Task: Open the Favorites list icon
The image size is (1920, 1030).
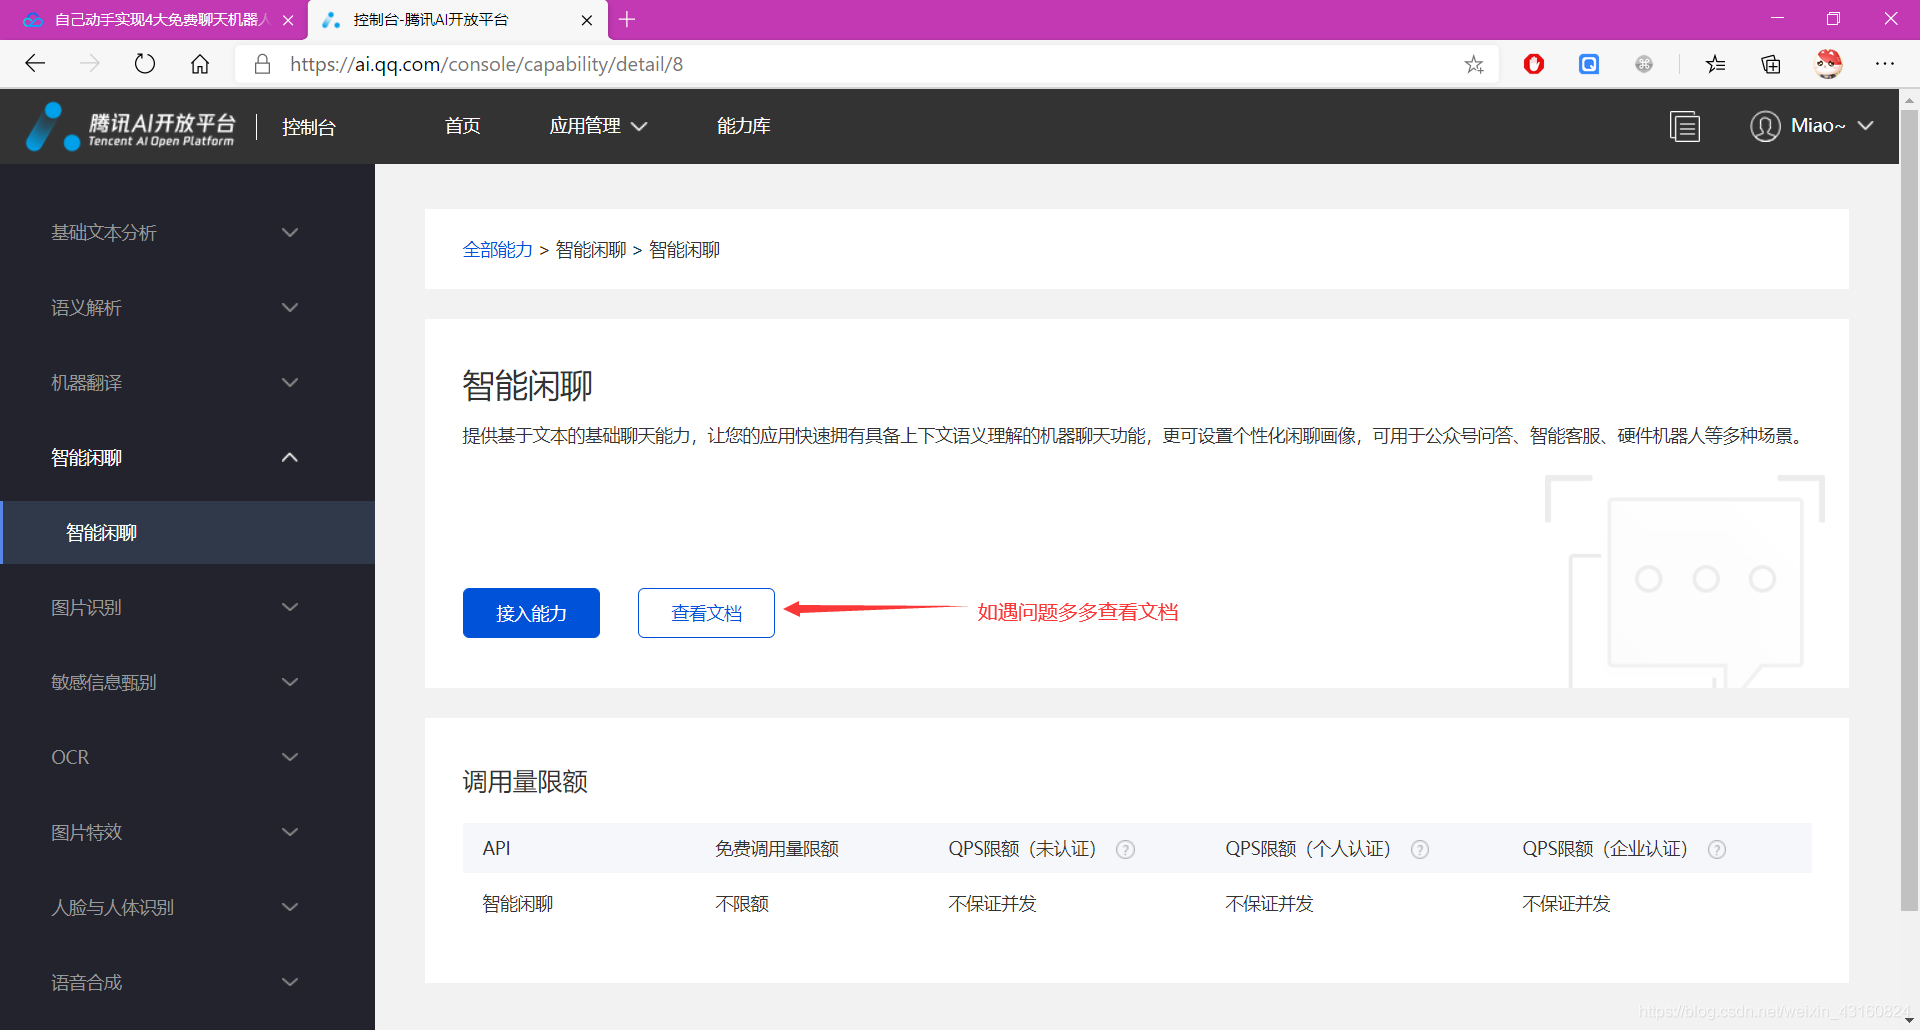Action: click(1716, 64)
